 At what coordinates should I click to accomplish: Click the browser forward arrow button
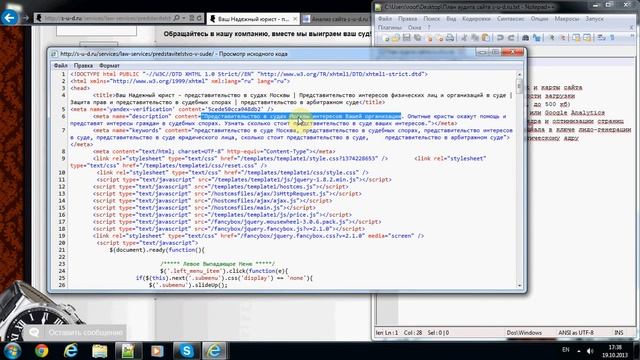coord(25,18)
